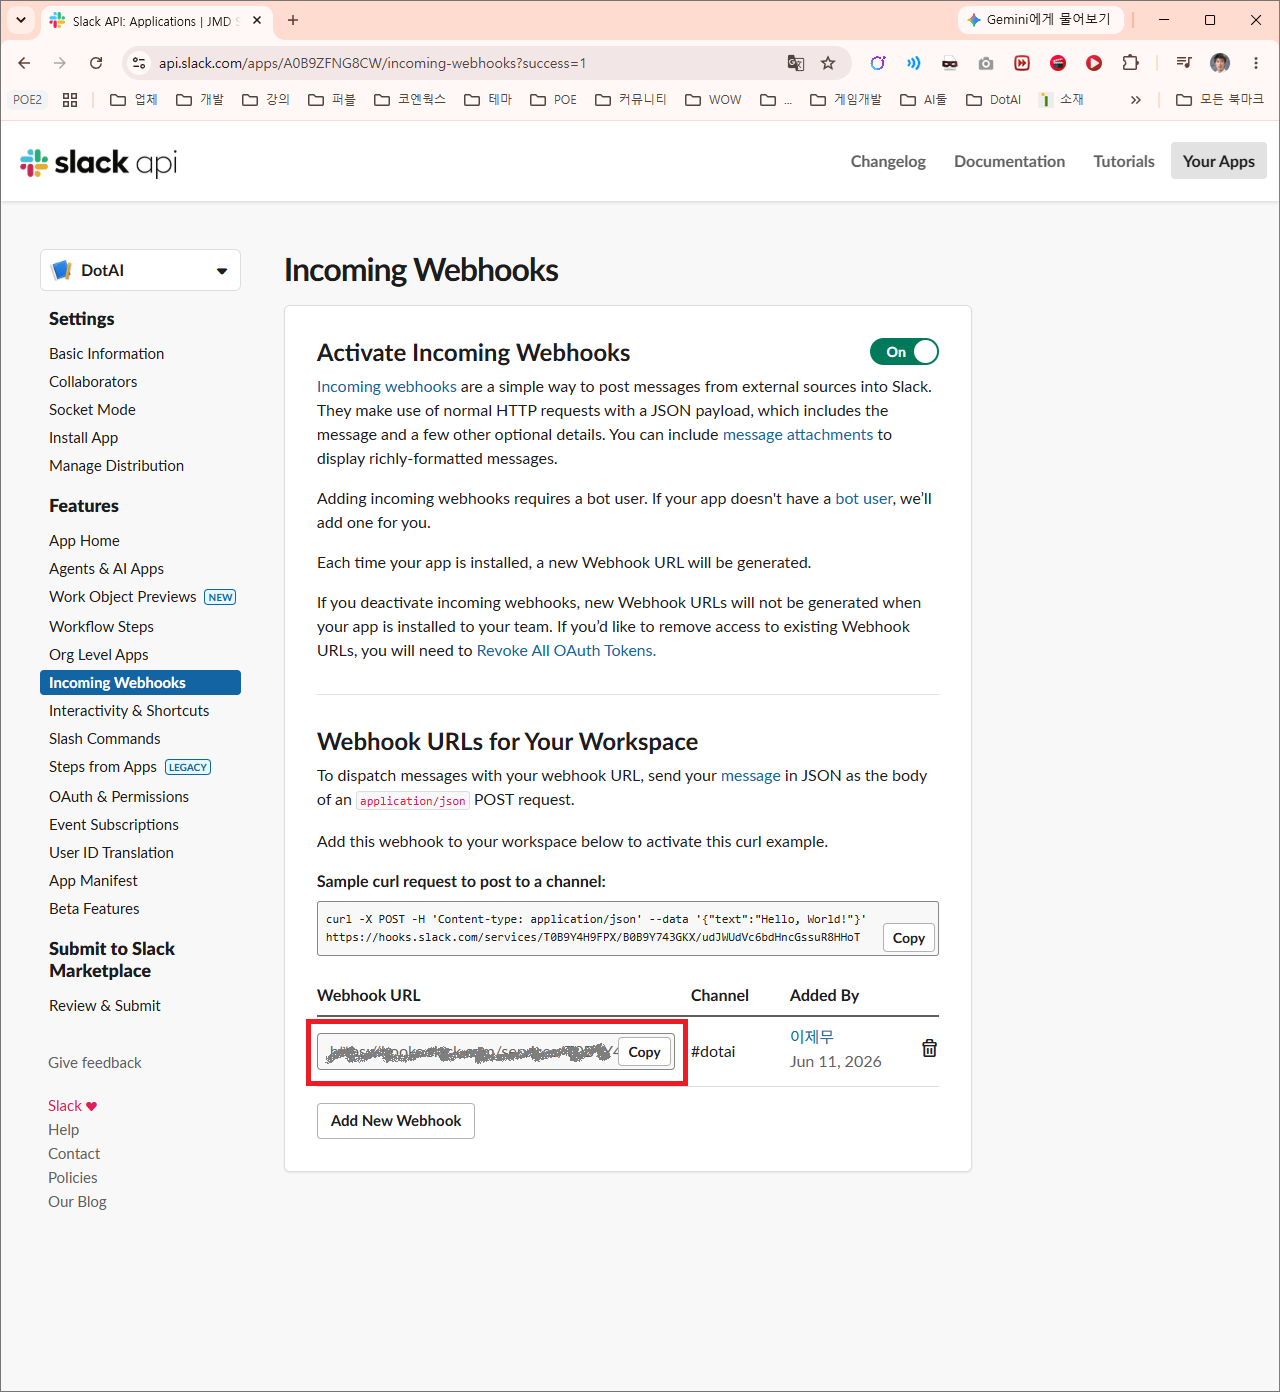Click the trash icon to delete the #dotai webhook
Viewport: 1280px width, 1392px height.
pyautogui.click(x=929, y=1048)
